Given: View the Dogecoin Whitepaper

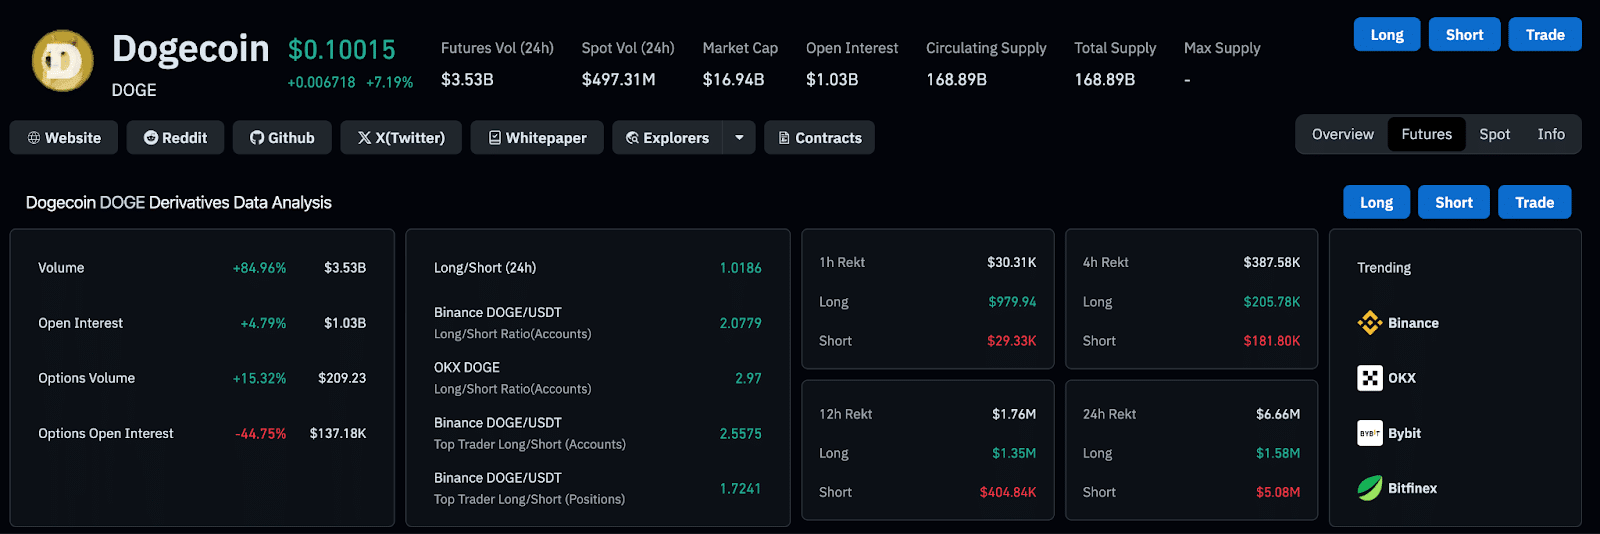Looking at the screenshot, I should 537,138.
